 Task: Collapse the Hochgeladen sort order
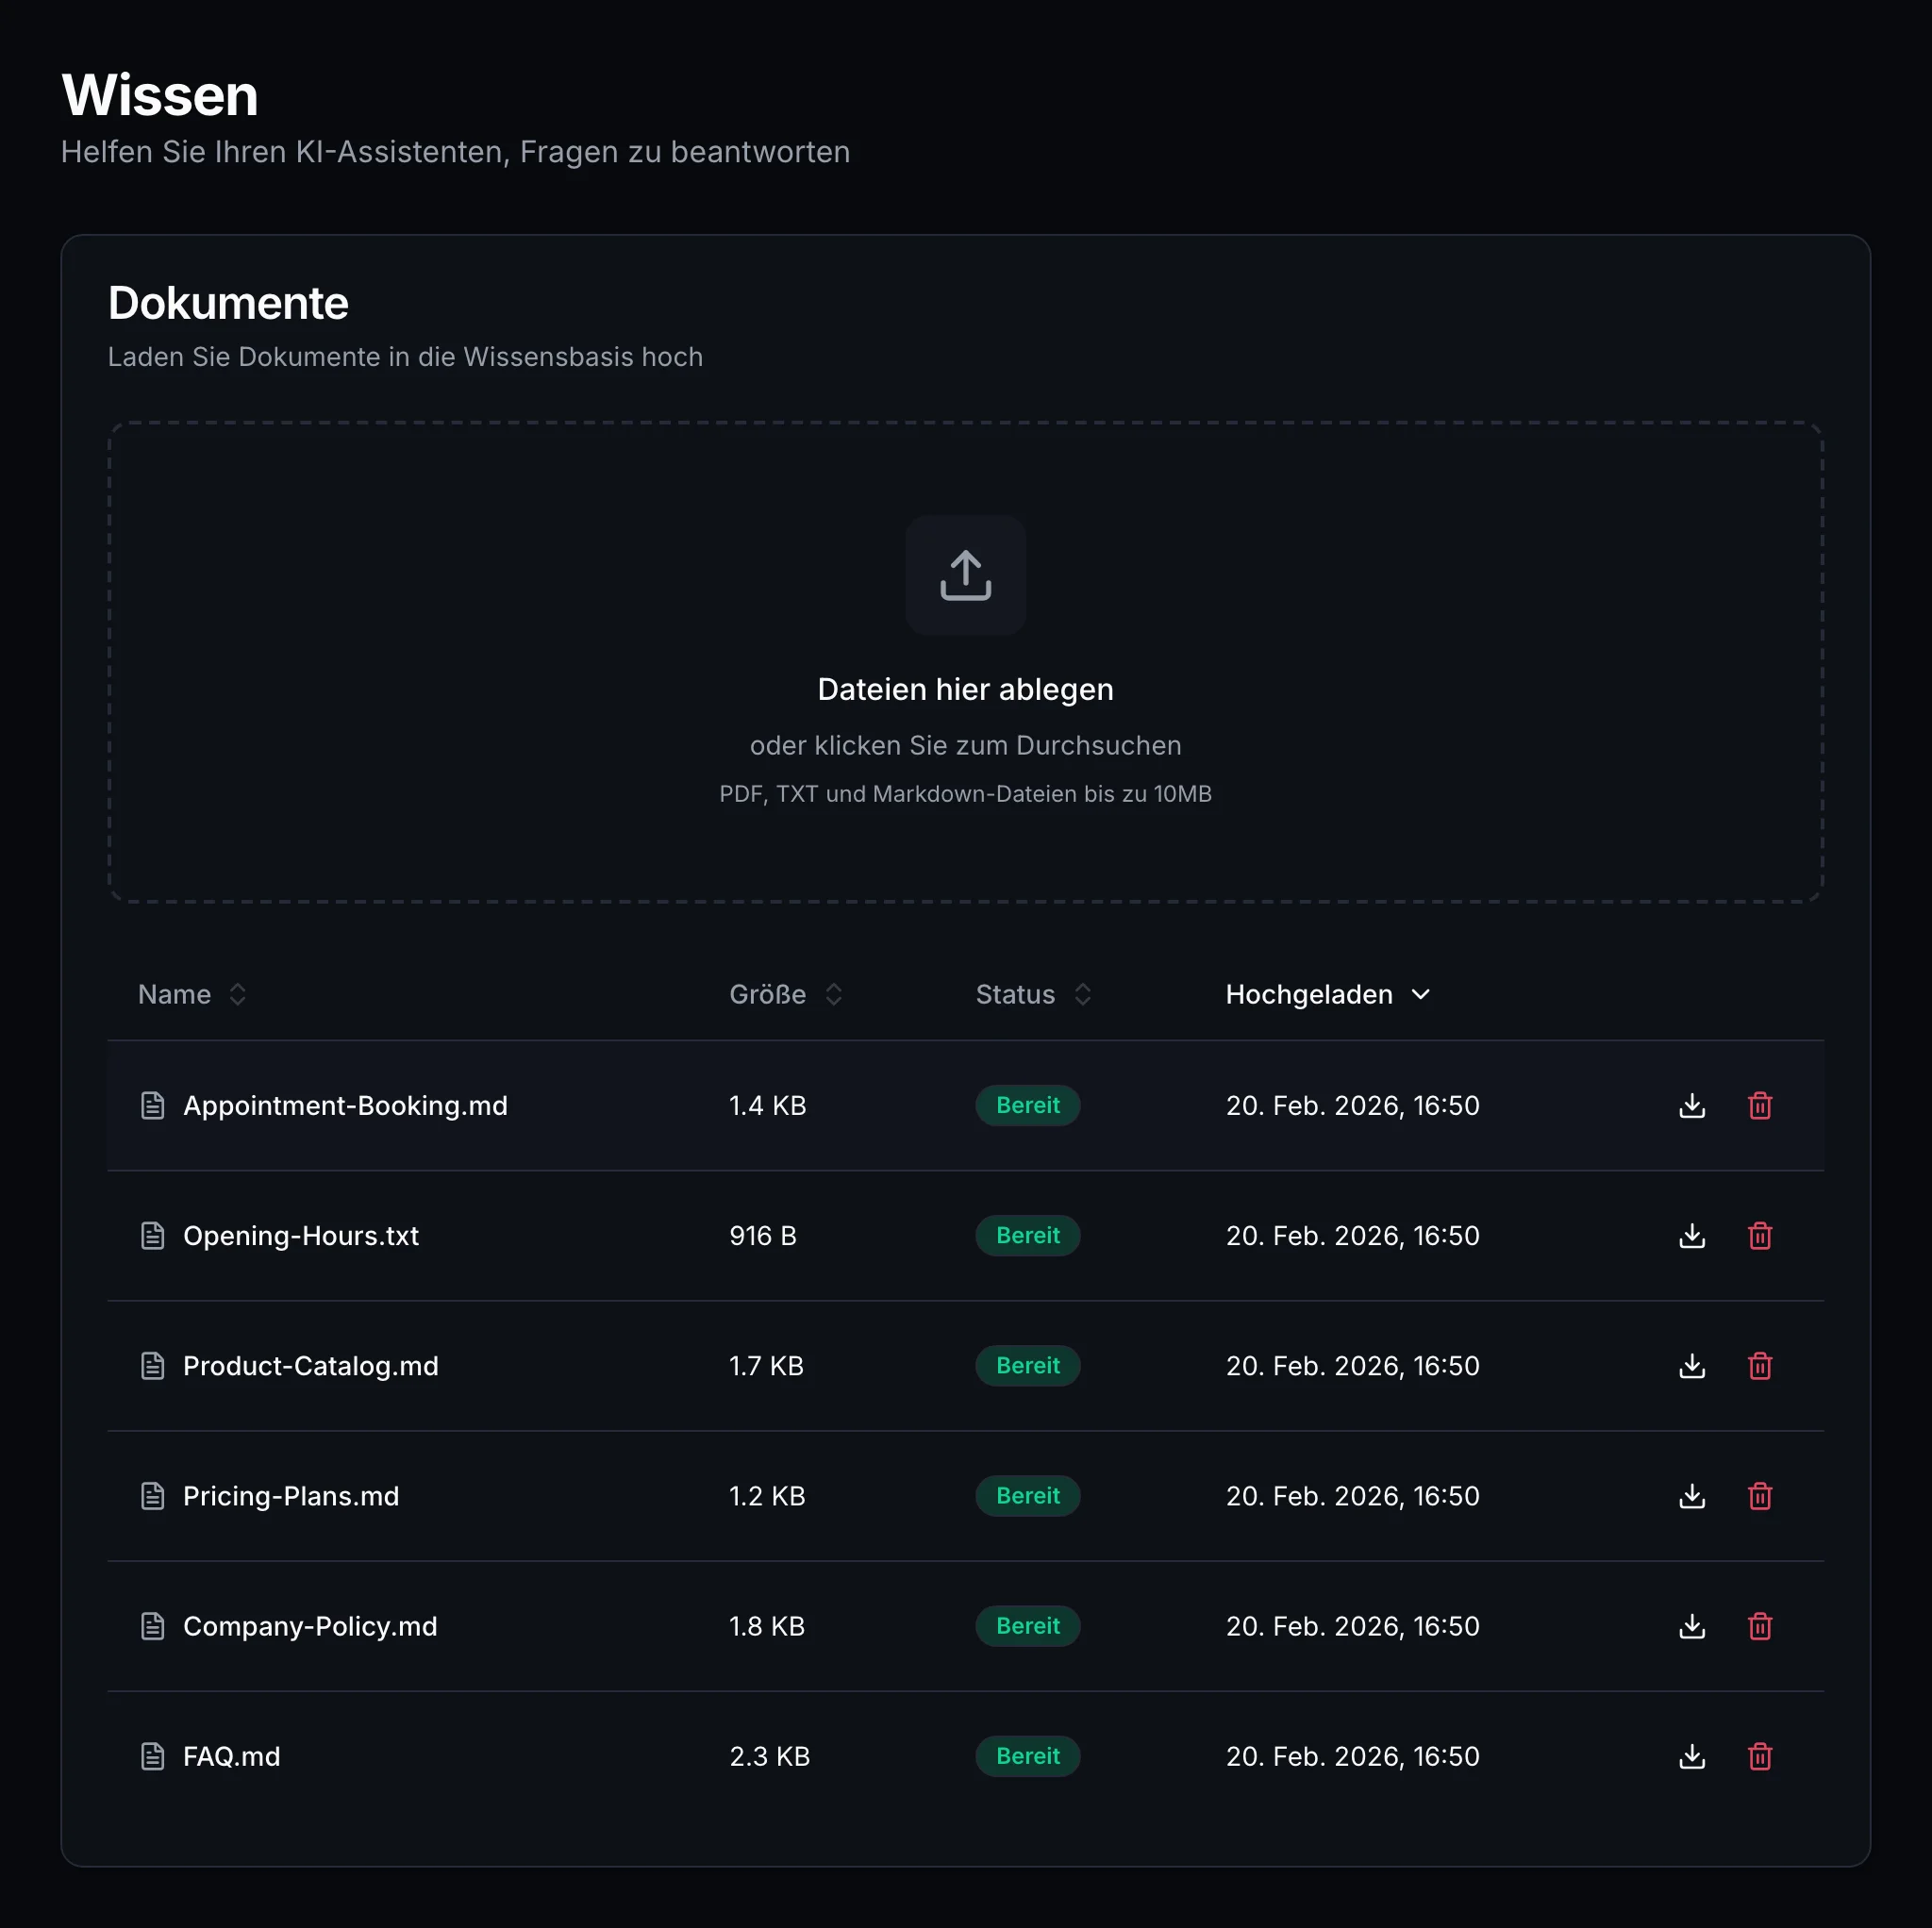tap(1421, 994)
